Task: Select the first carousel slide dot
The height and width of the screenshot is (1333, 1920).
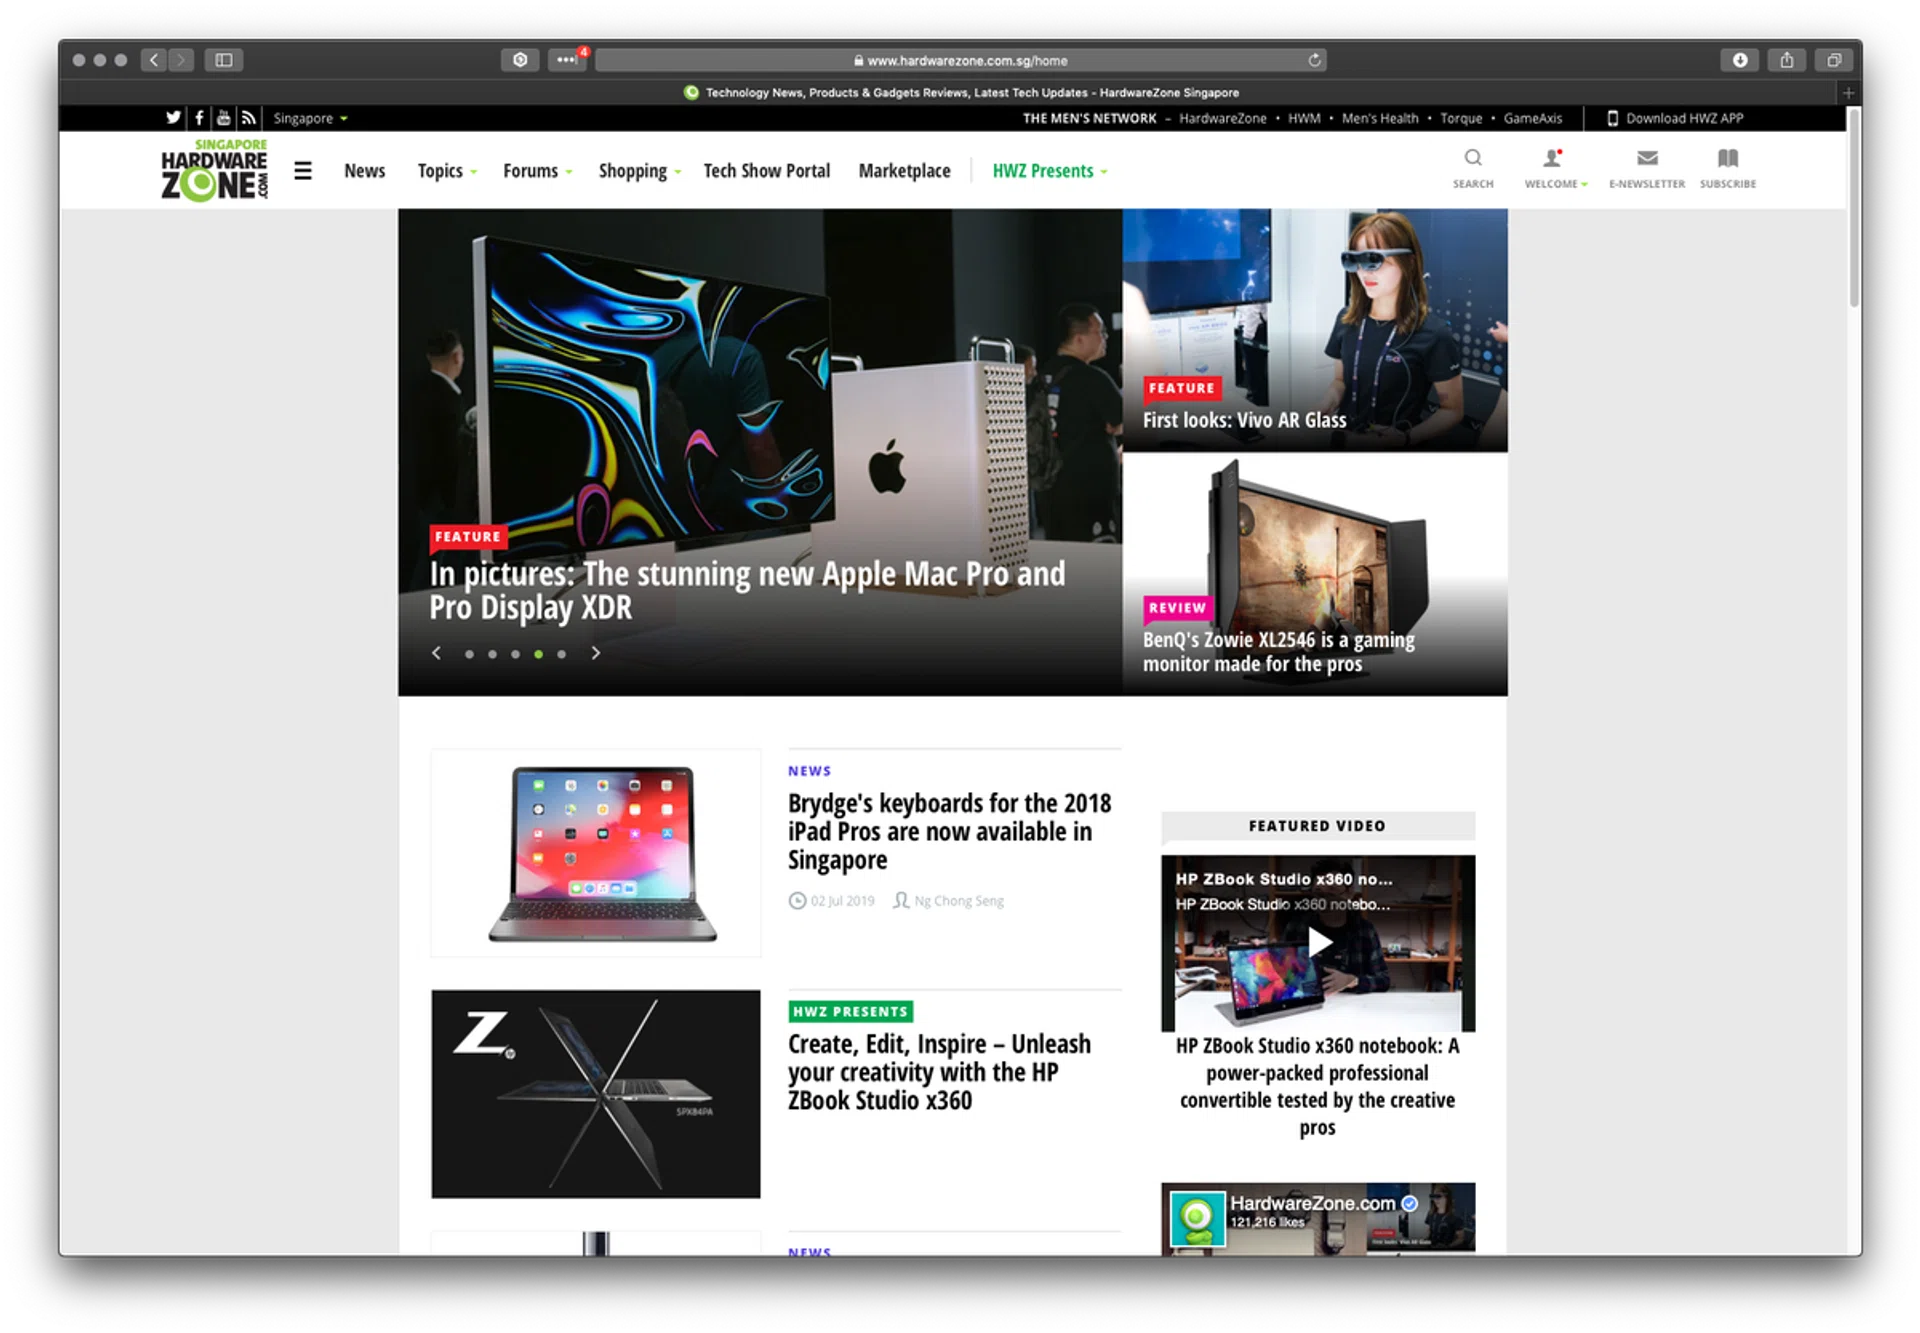Action: [x=469, y=654]
